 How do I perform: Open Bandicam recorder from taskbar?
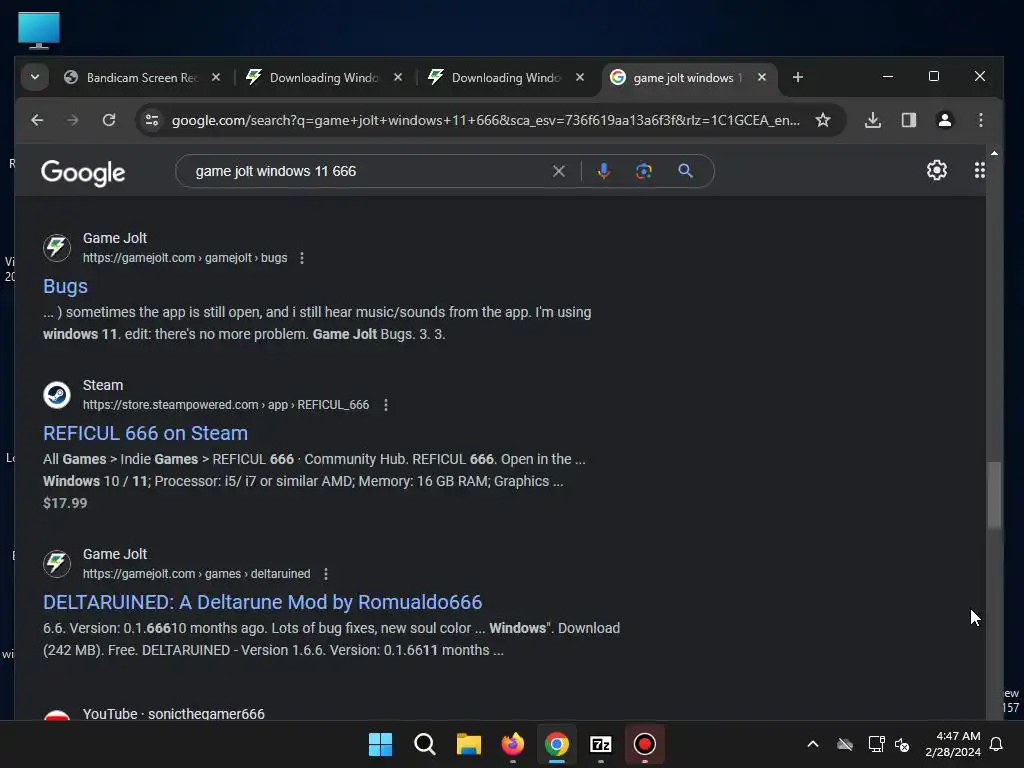pos(645,744)
